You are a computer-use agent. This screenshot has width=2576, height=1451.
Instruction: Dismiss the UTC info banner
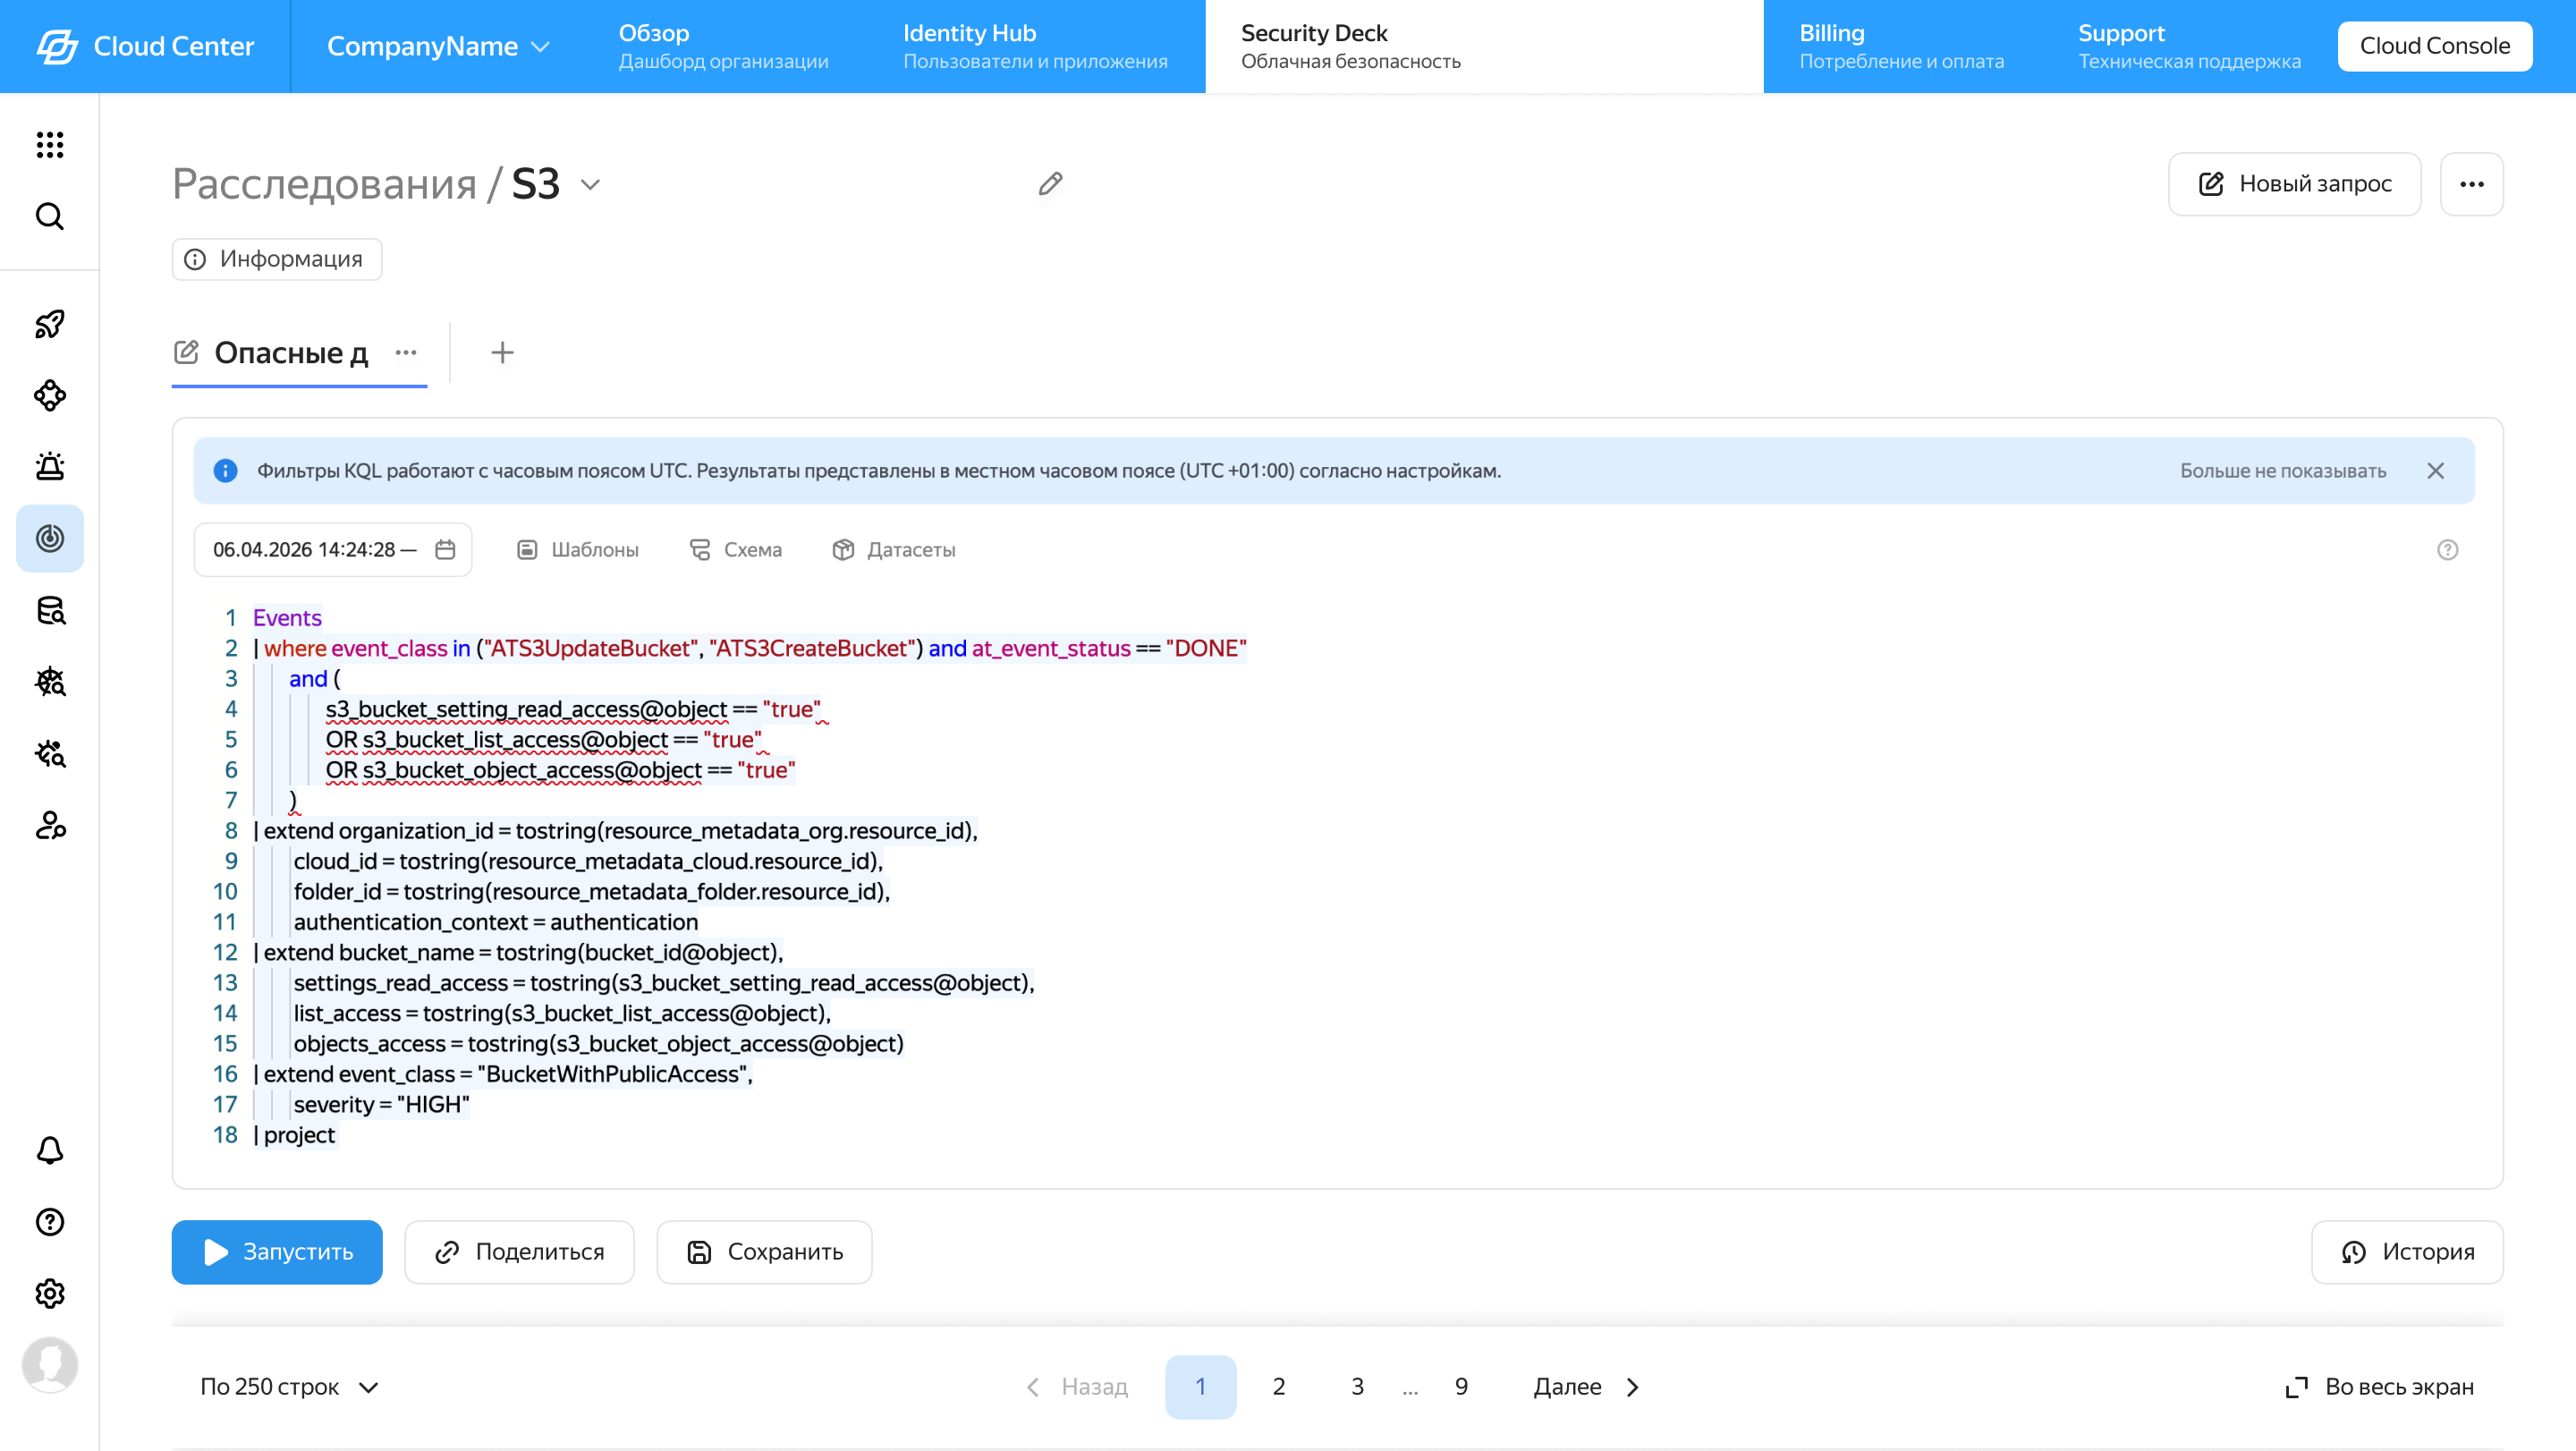[2435, 471]
